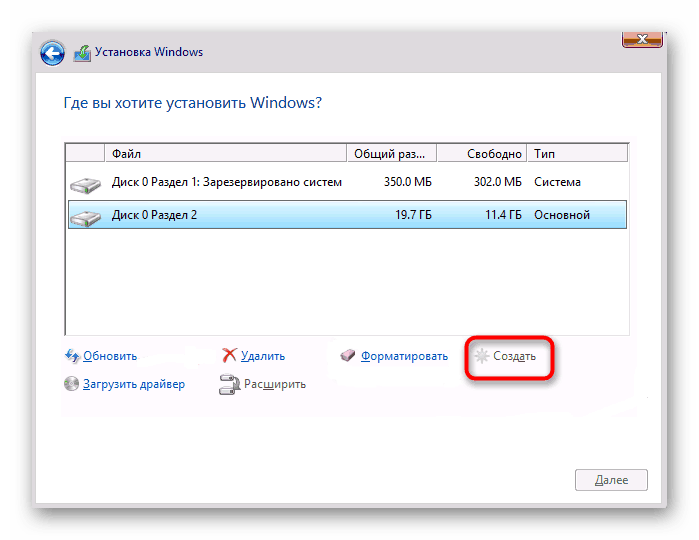Sort by the Свободно column header
The width and height of the screenshot is (699, 540).
[482, 154]
